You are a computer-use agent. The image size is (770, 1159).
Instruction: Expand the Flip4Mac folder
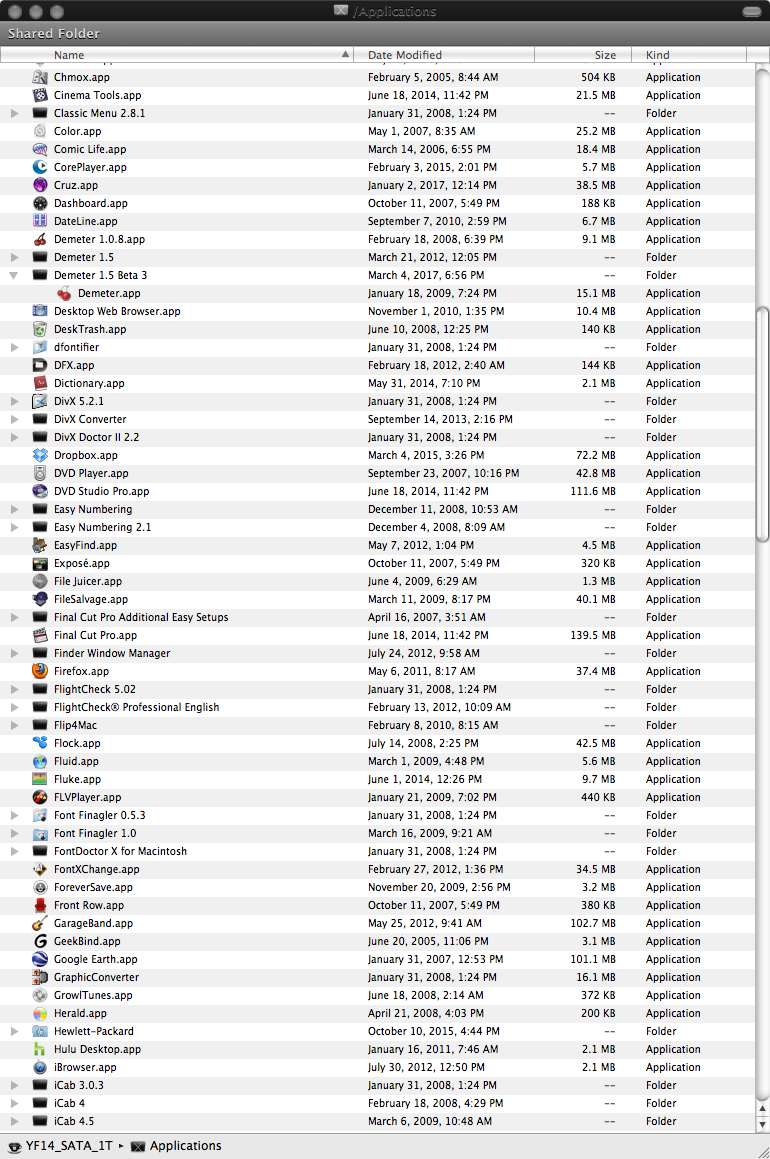(14, 725)
